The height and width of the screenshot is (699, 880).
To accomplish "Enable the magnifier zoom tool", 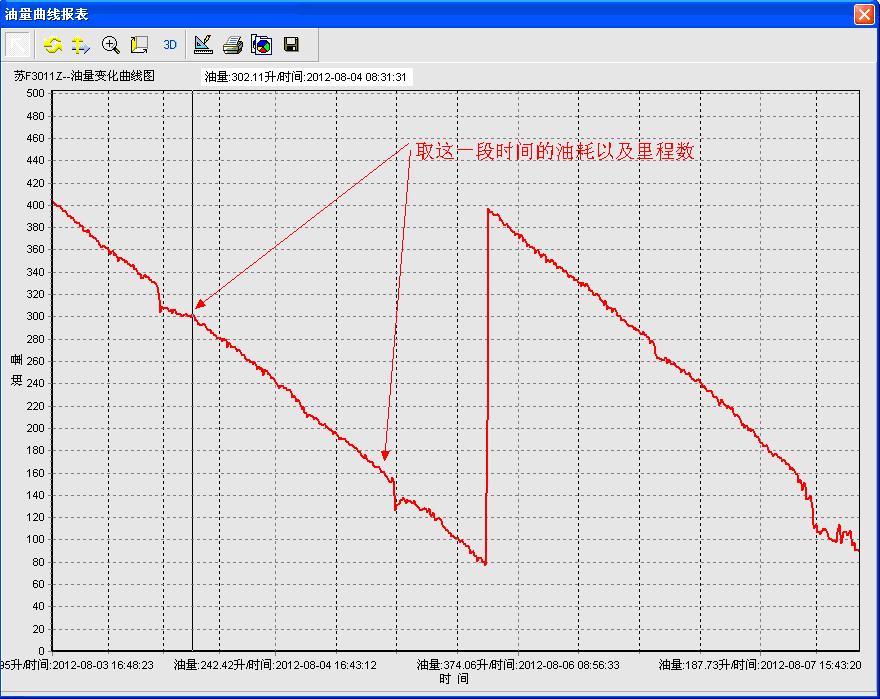I will [x=111, y=45].
